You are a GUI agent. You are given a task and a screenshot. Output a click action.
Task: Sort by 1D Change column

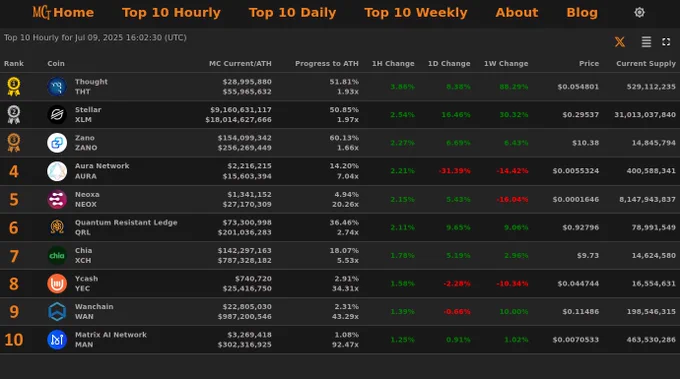pyautogui.click(x=449, y=63)
